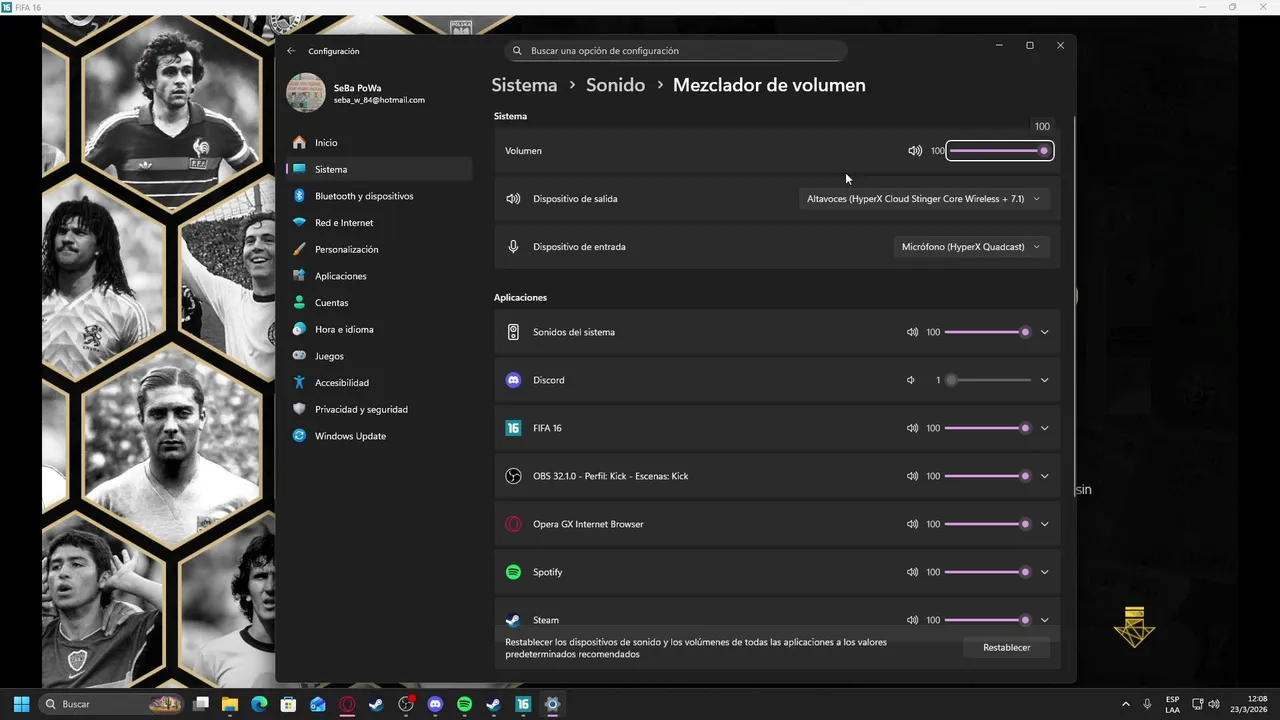Open Personalización settings
Viewport: 1280px width, 720px height.
(x=378, y=249)
